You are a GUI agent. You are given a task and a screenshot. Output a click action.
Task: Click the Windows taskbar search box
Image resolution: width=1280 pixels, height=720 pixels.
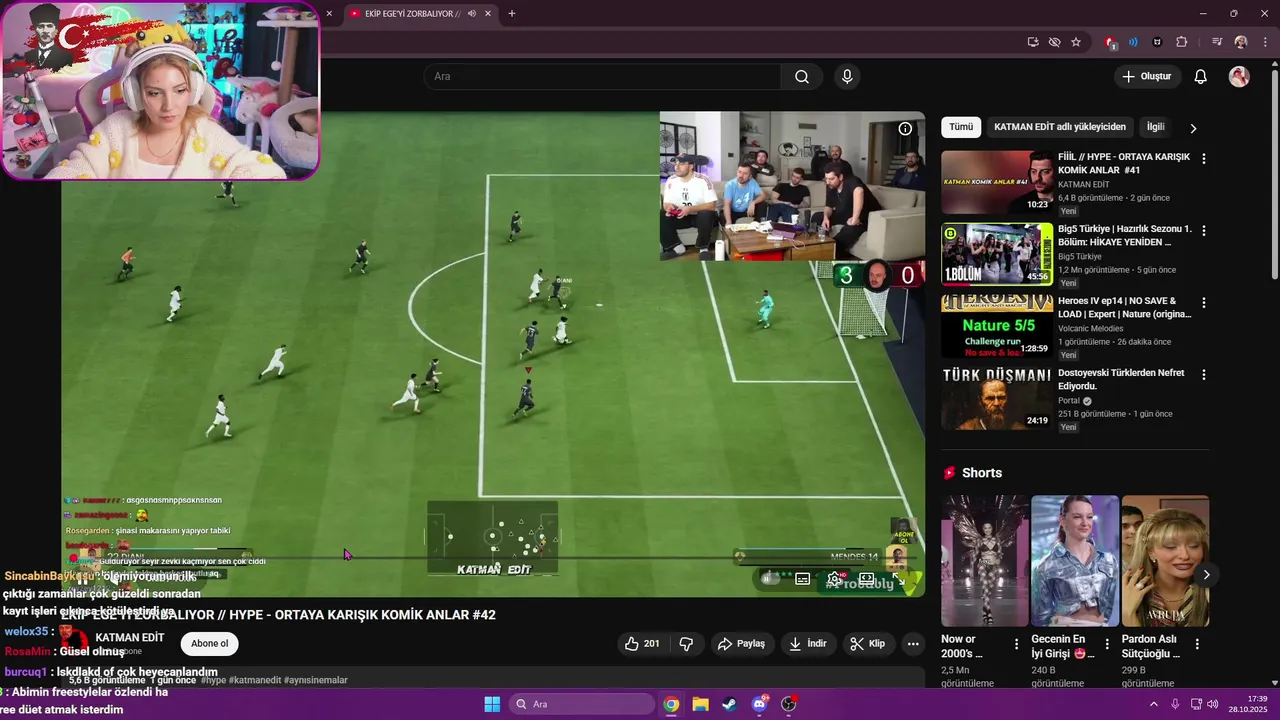point(582,704)
